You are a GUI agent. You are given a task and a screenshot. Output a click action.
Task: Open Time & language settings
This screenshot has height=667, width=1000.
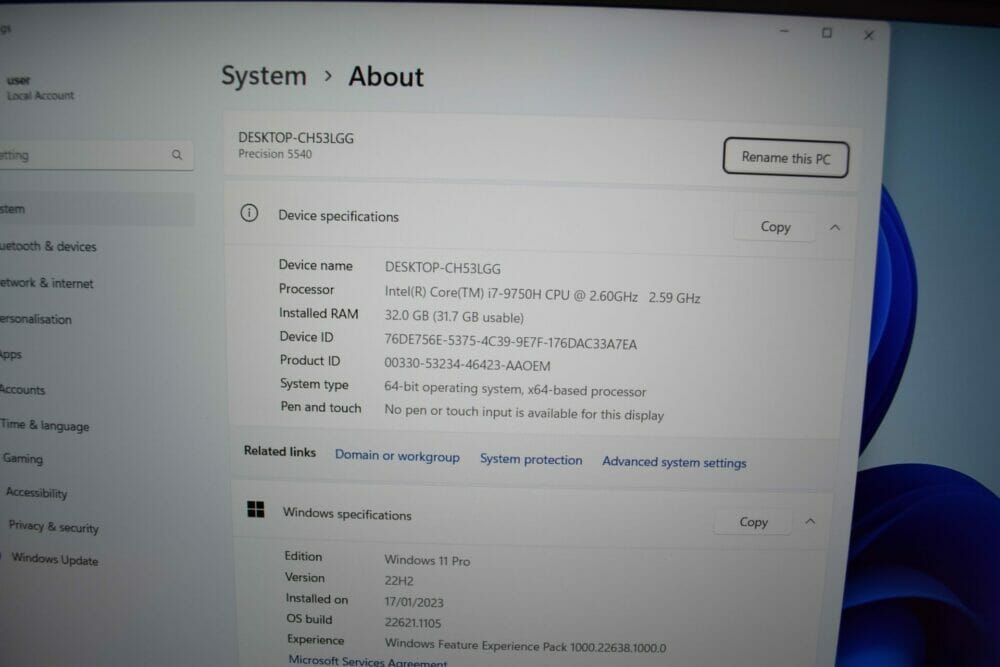(x=45, y=425)
